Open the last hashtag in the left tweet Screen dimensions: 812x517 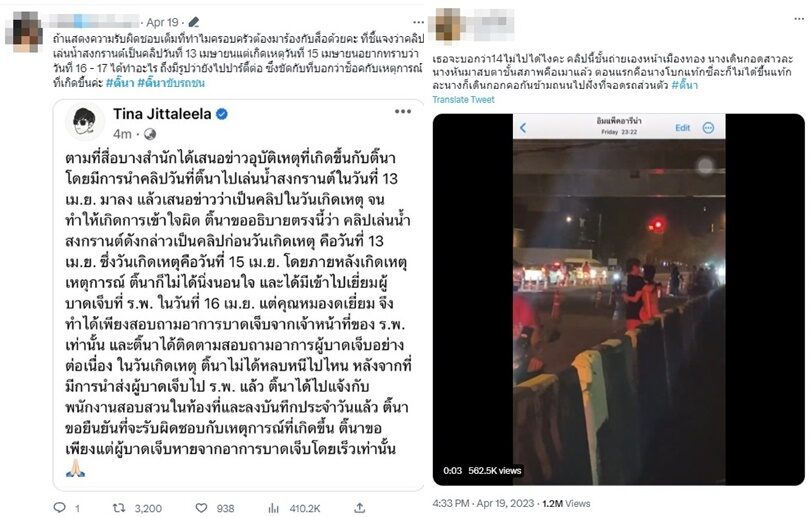point(171,83)
